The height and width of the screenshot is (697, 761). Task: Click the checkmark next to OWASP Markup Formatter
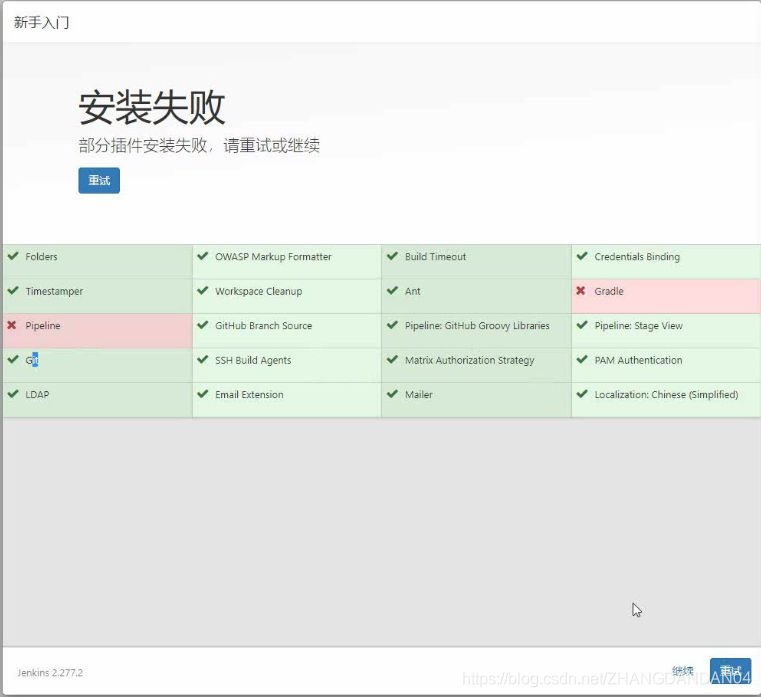203,256
